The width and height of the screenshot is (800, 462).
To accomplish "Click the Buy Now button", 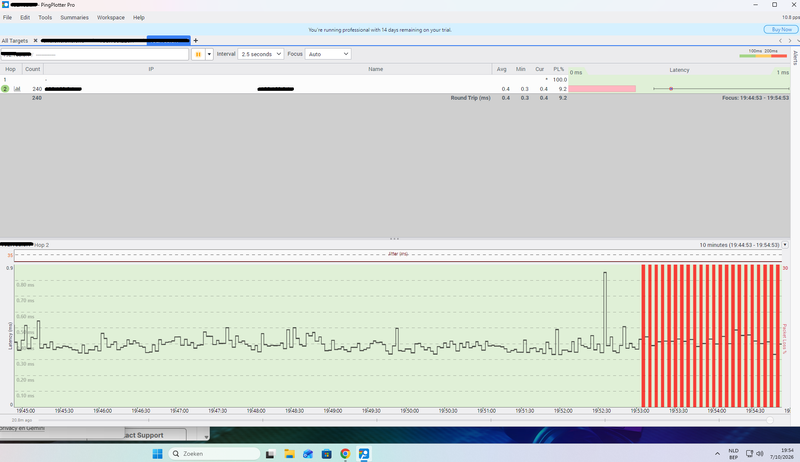I will (781, 30).
